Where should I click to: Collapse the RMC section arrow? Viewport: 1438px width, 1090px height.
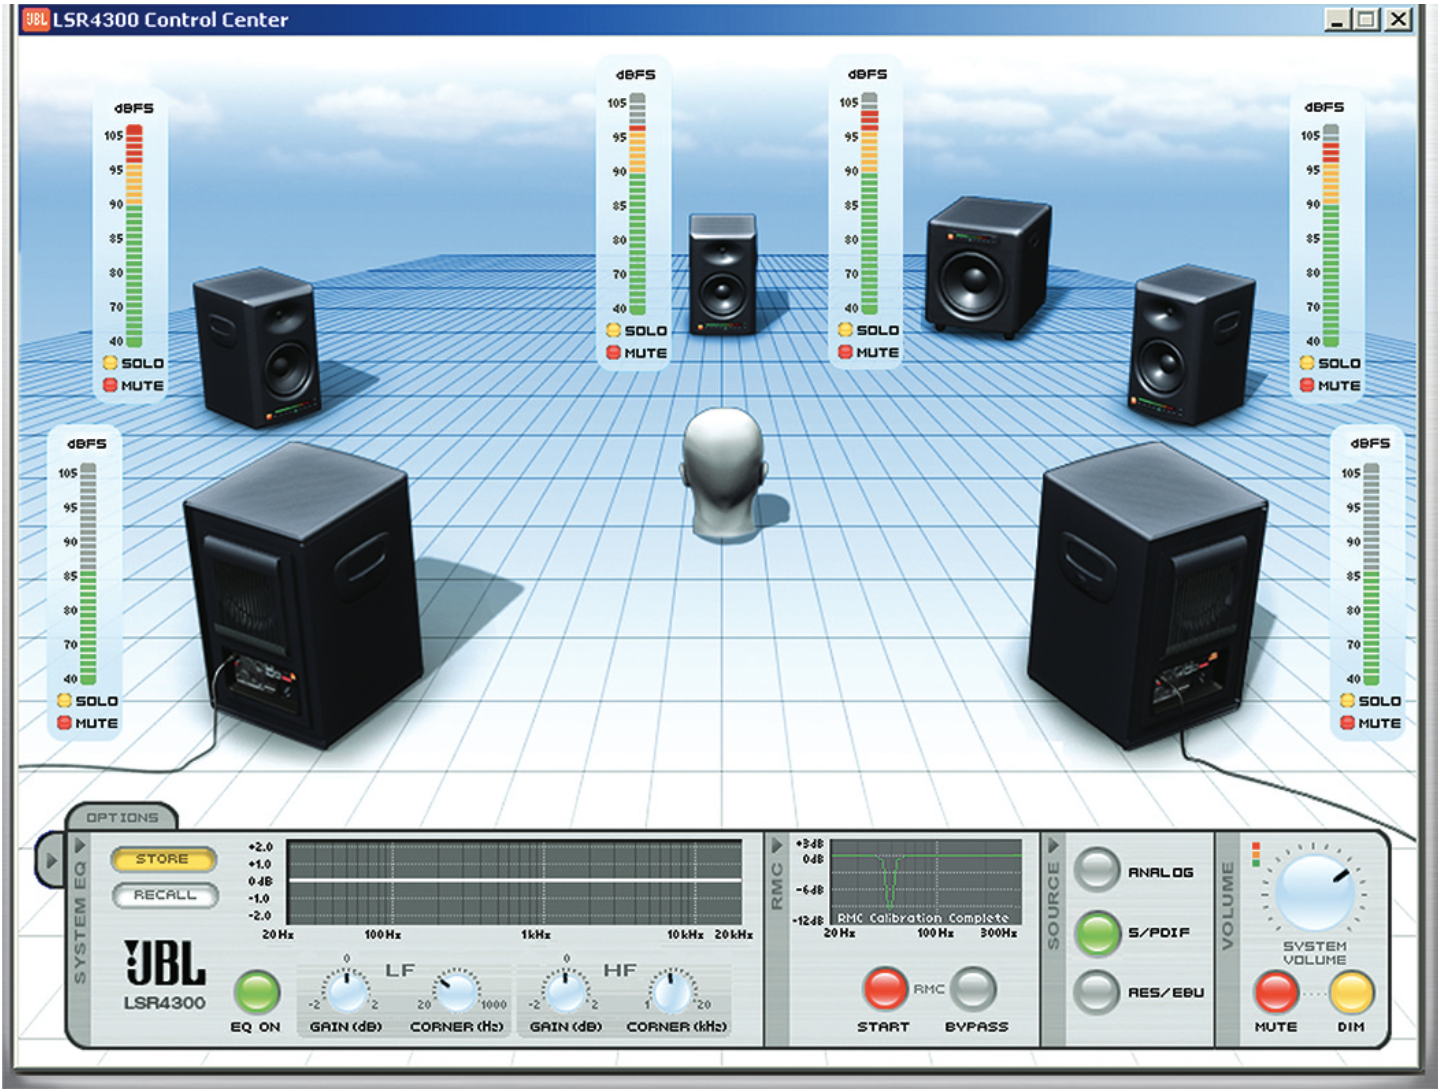coord(776,846)
